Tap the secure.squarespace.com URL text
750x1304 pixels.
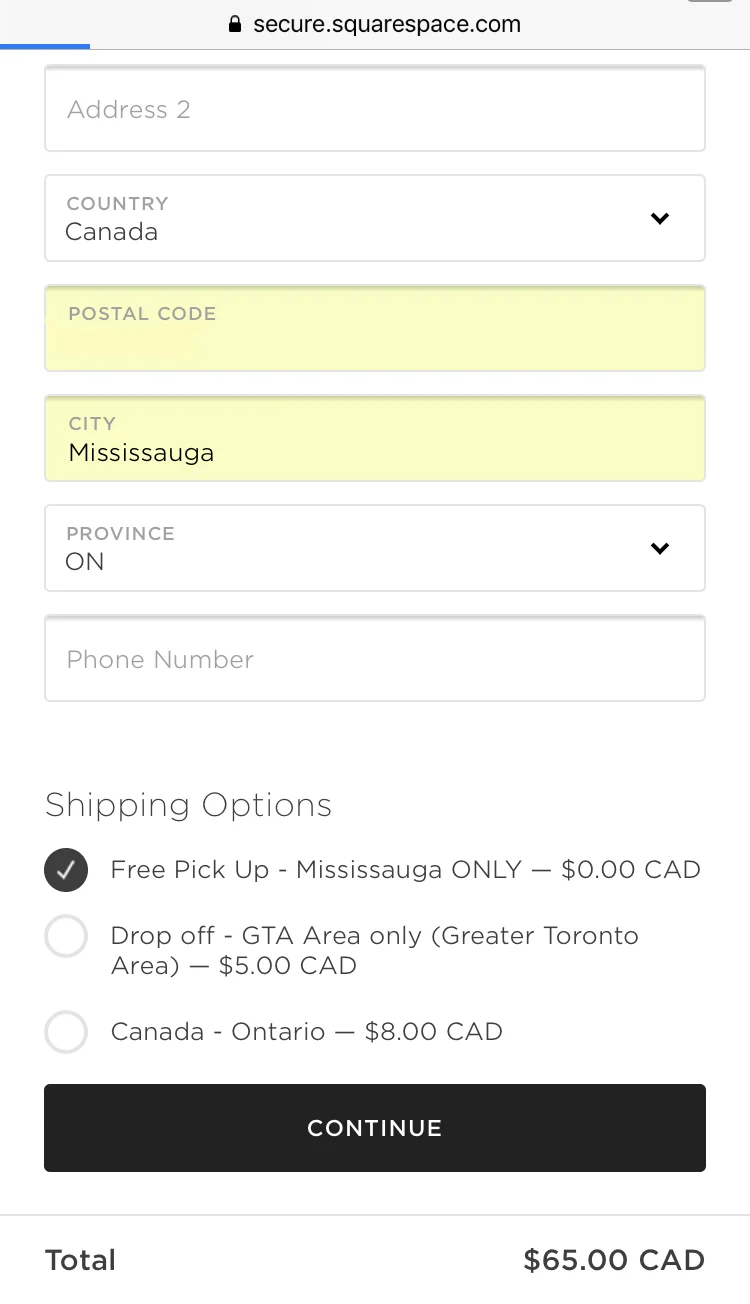pyautogui.click(x=387, y=25)
